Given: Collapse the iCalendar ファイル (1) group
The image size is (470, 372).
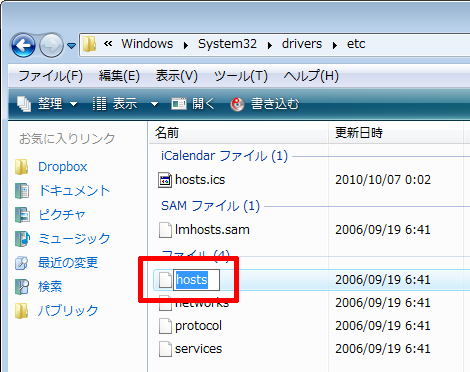Looking at the screenshot, I should click(224, 156).
